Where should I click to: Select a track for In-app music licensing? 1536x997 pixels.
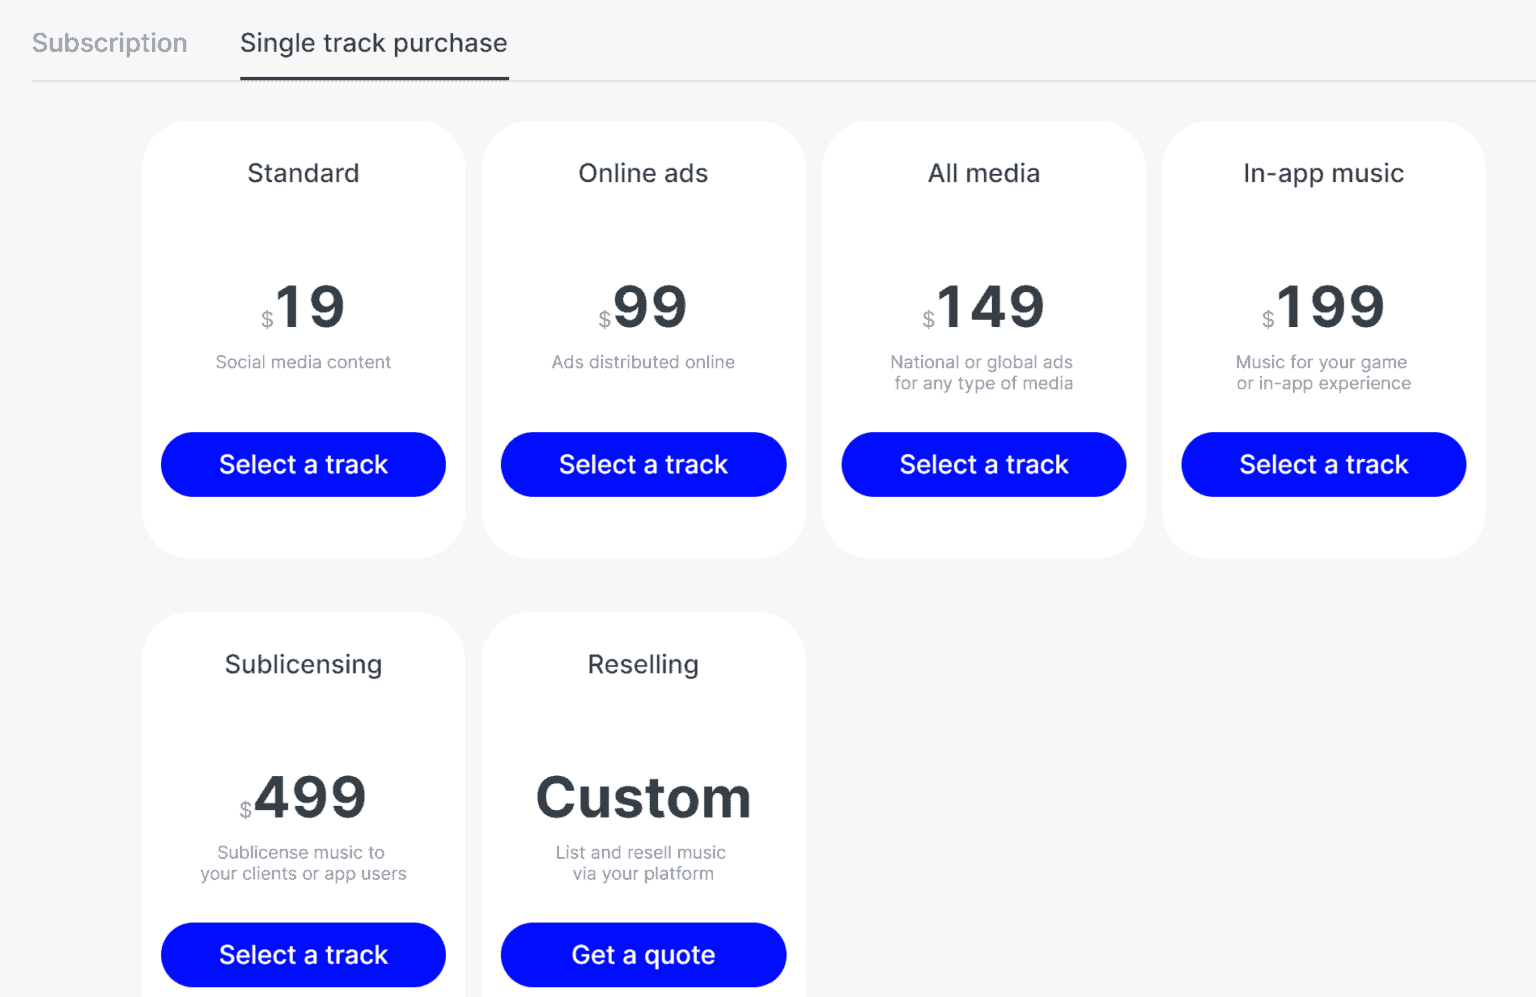(1323, 464)
